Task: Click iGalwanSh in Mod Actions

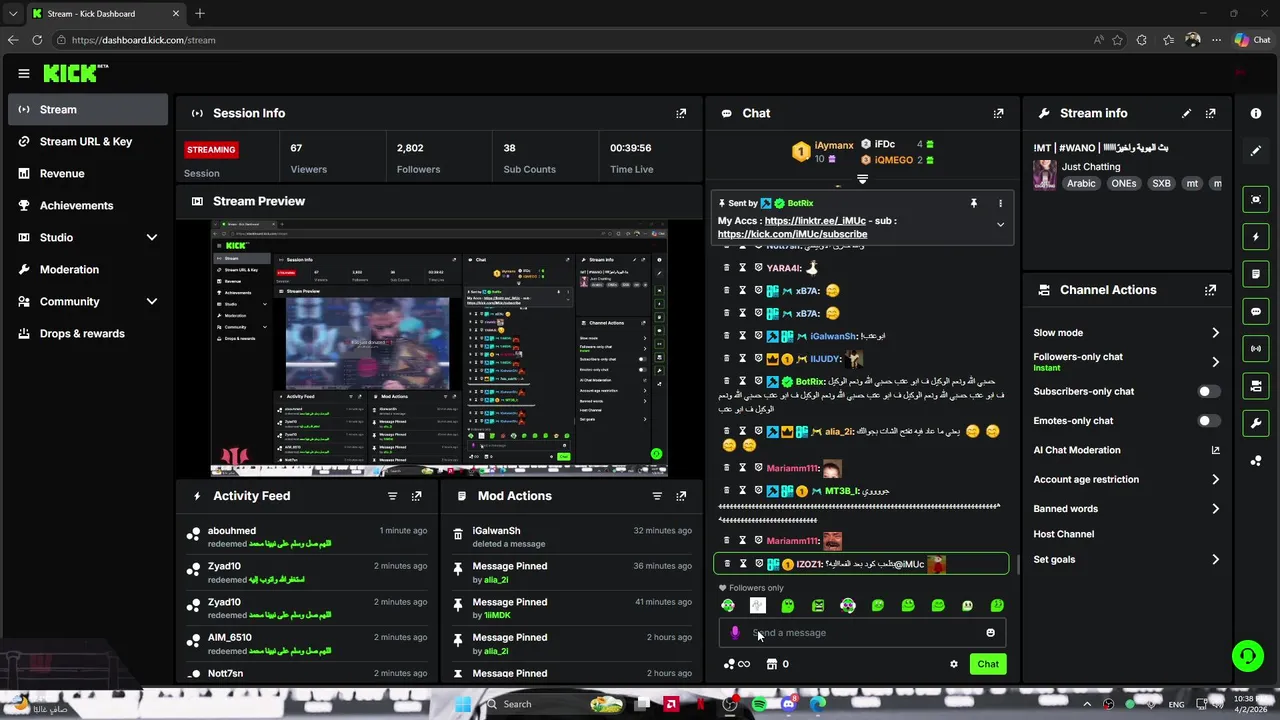Action: click(x=496, y=531)
